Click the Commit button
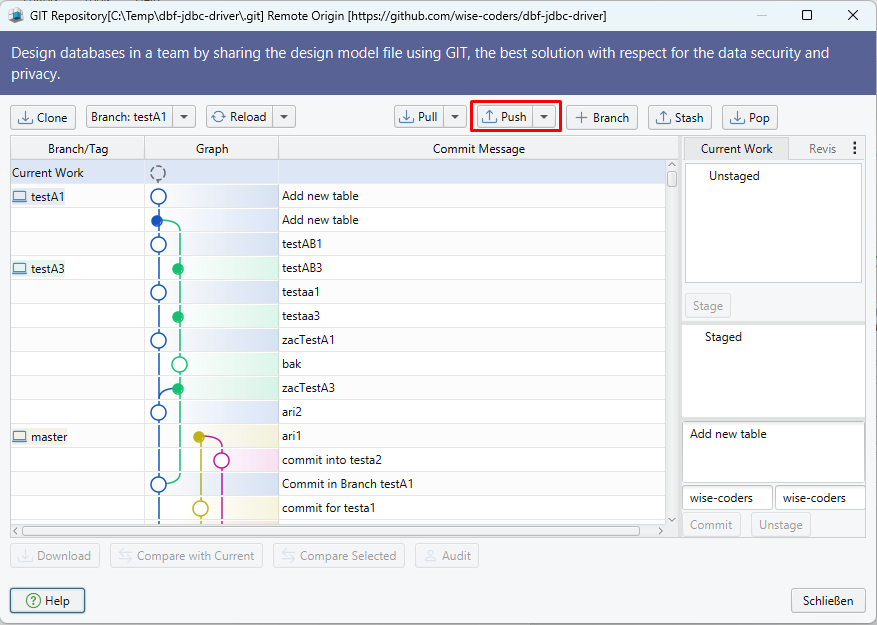This screenshot has width=877, height=625. (x=711, y=525)
